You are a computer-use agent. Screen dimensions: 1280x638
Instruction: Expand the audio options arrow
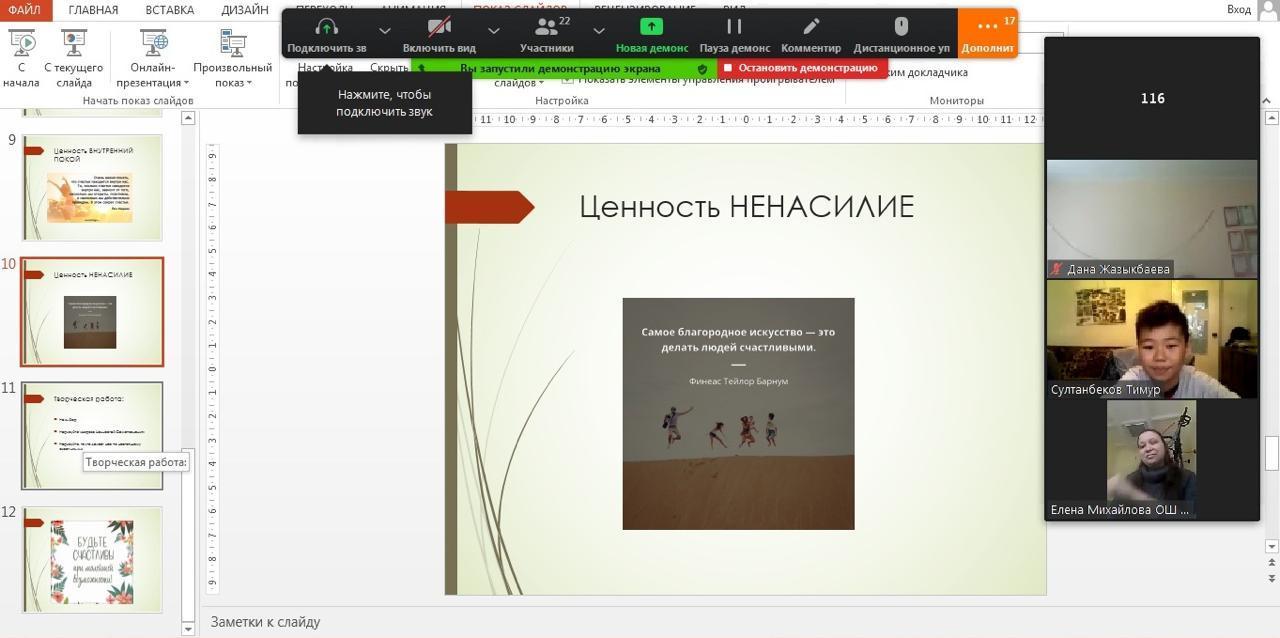(384, 31)
